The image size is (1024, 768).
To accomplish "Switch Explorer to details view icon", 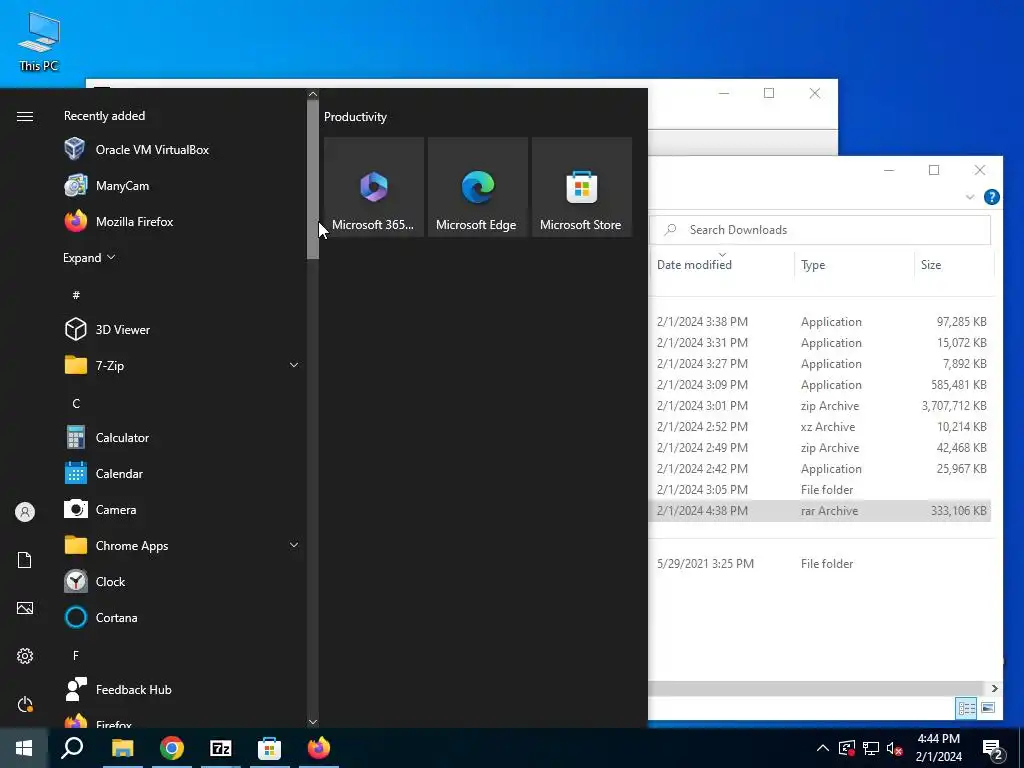I will pyautogui.click(x=966, y=708).
